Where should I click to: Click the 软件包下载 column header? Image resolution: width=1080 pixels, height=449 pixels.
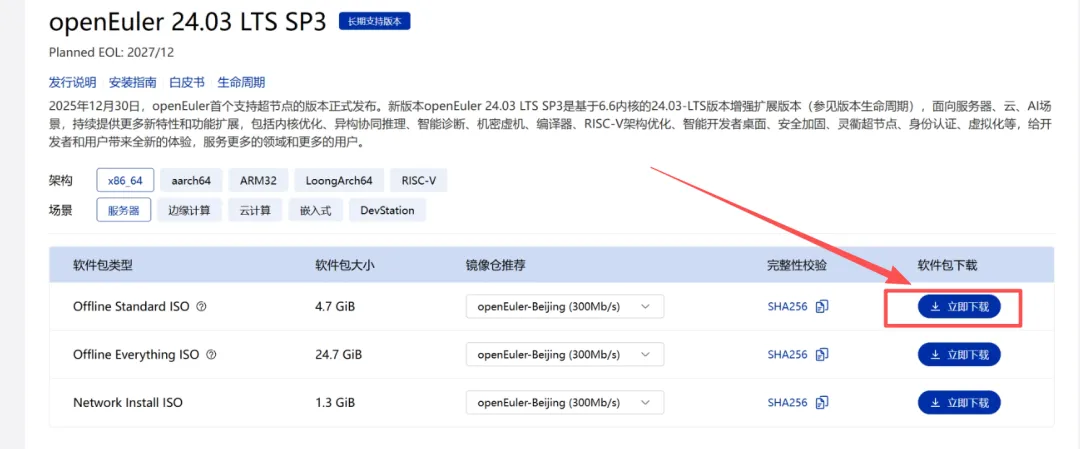point(947,264)
